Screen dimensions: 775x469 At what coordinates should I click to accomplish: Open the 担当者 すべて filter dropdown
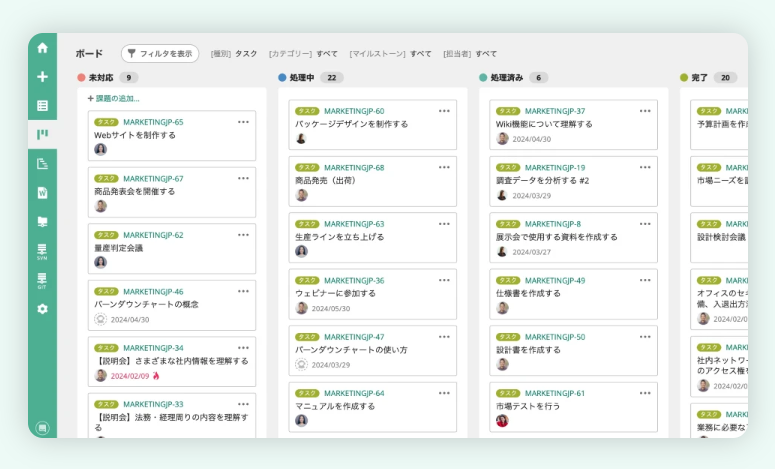470,53
